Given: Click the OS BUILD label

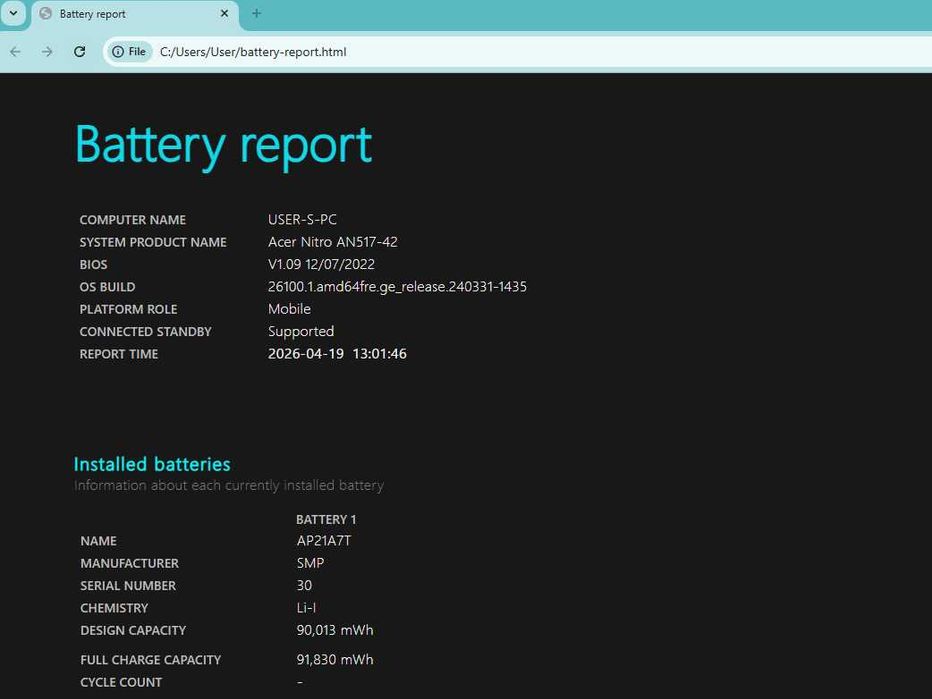Looking at the screenshot, I should pos(107,287).
